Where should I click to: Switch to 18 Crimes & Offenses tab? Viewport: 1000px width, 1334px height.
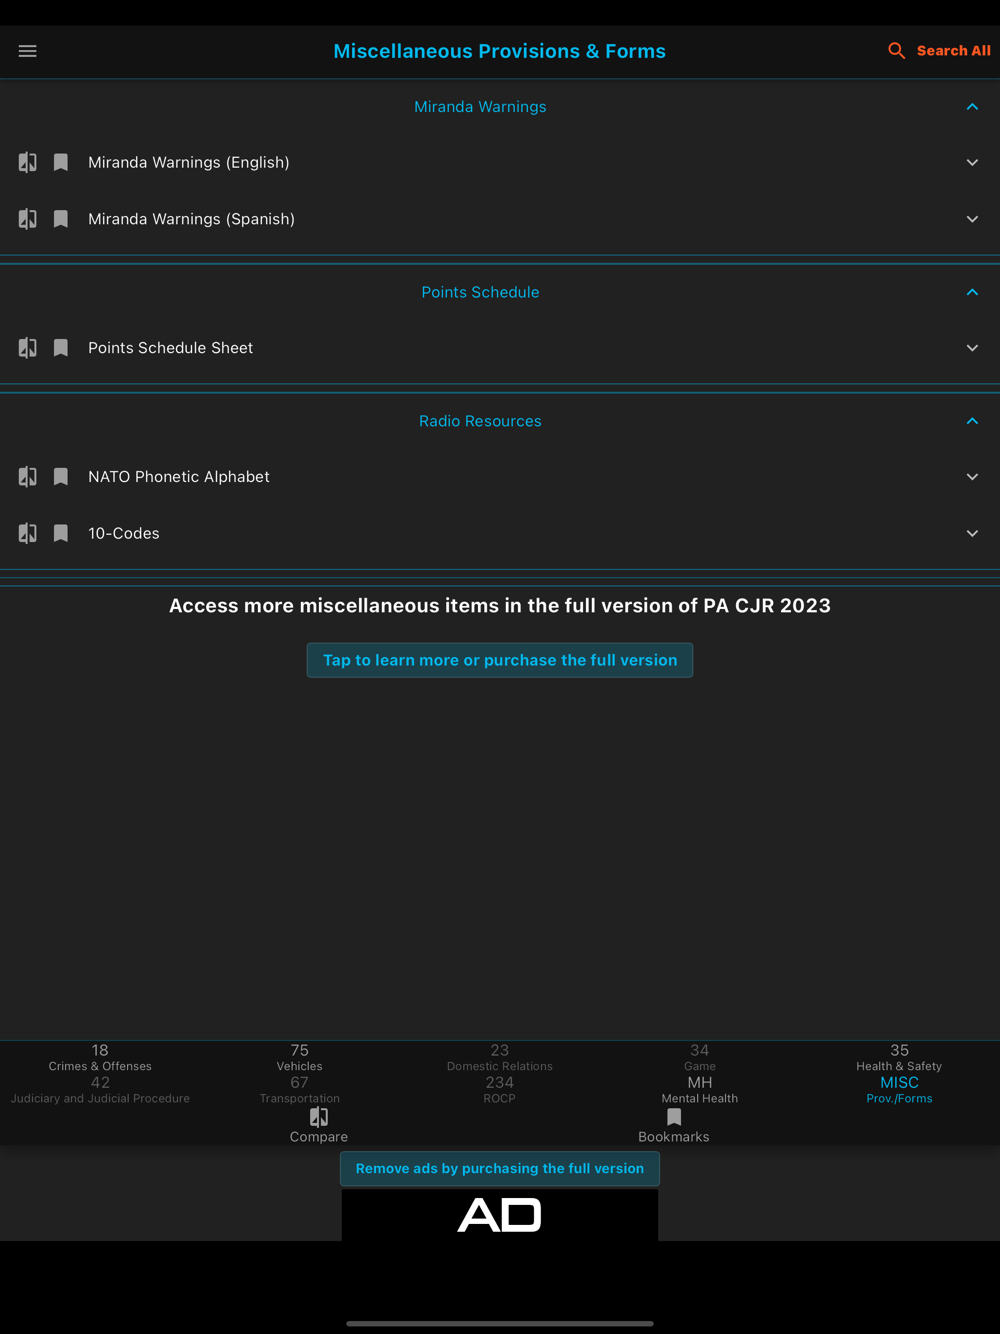pyautogui.click(x=100, y=1058)
